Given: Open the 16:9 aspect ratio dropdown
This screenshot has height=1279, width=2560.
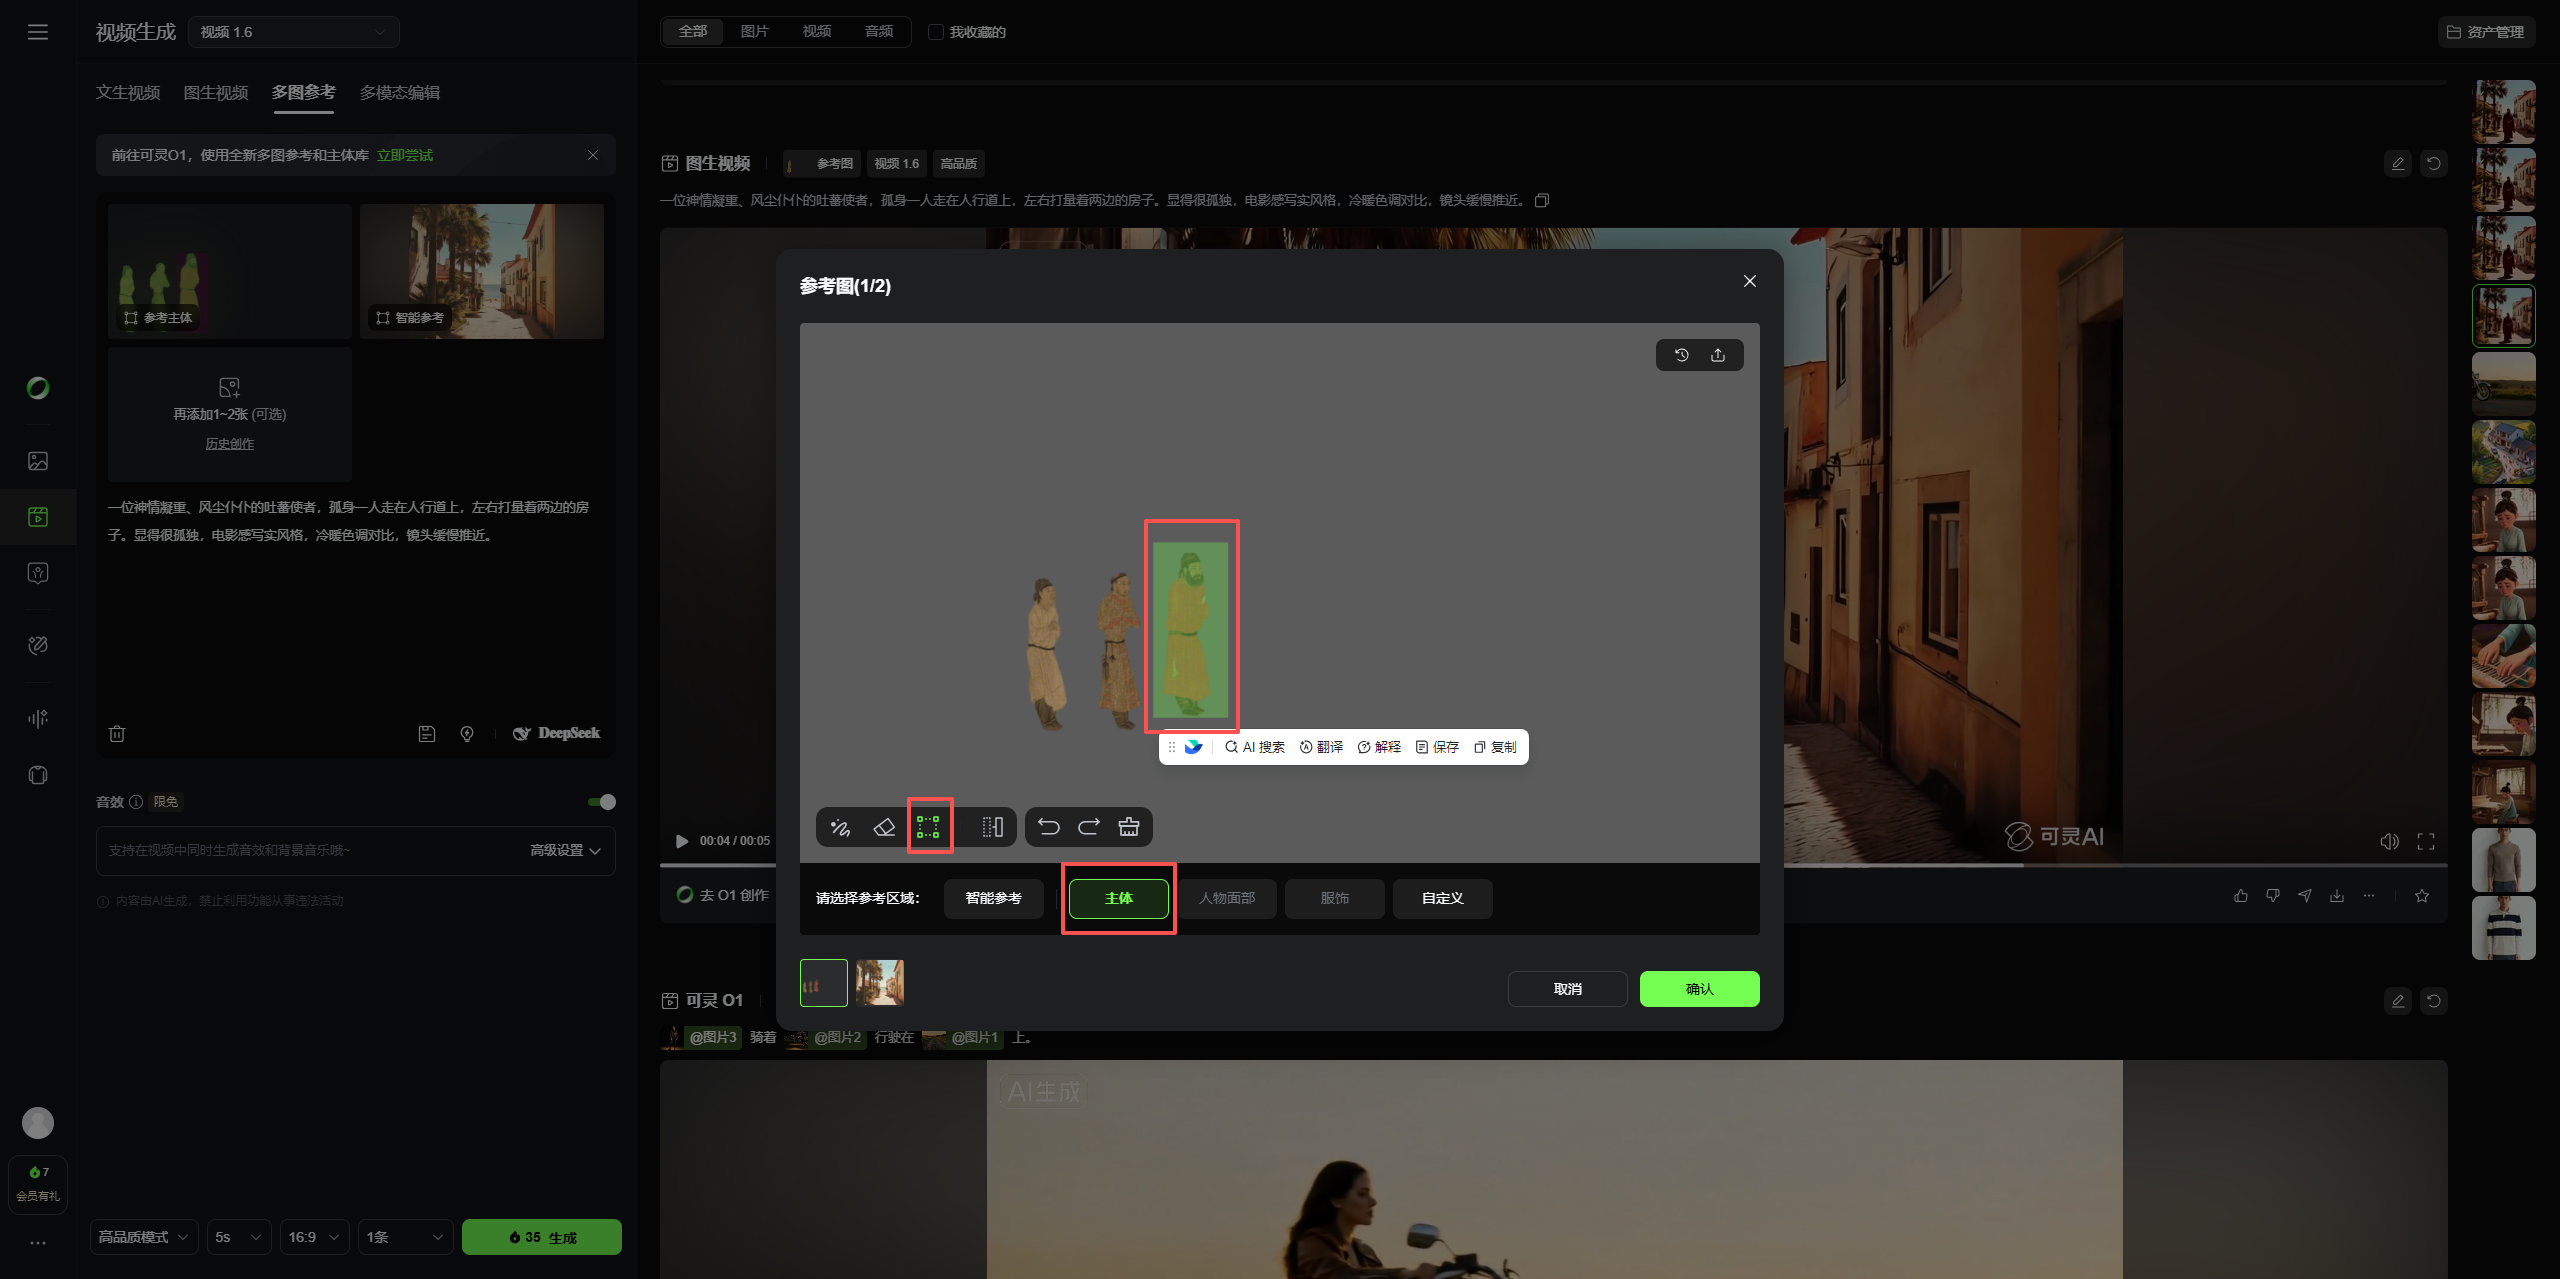Looking at the screenshot, I should [x=315, y=1237].
